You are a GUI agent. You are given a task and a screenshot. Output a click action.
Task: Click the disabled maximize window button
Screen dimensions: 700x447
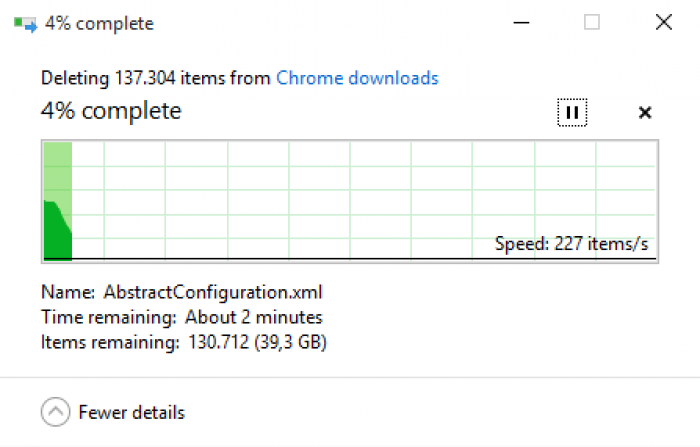(x=592, y=22)
